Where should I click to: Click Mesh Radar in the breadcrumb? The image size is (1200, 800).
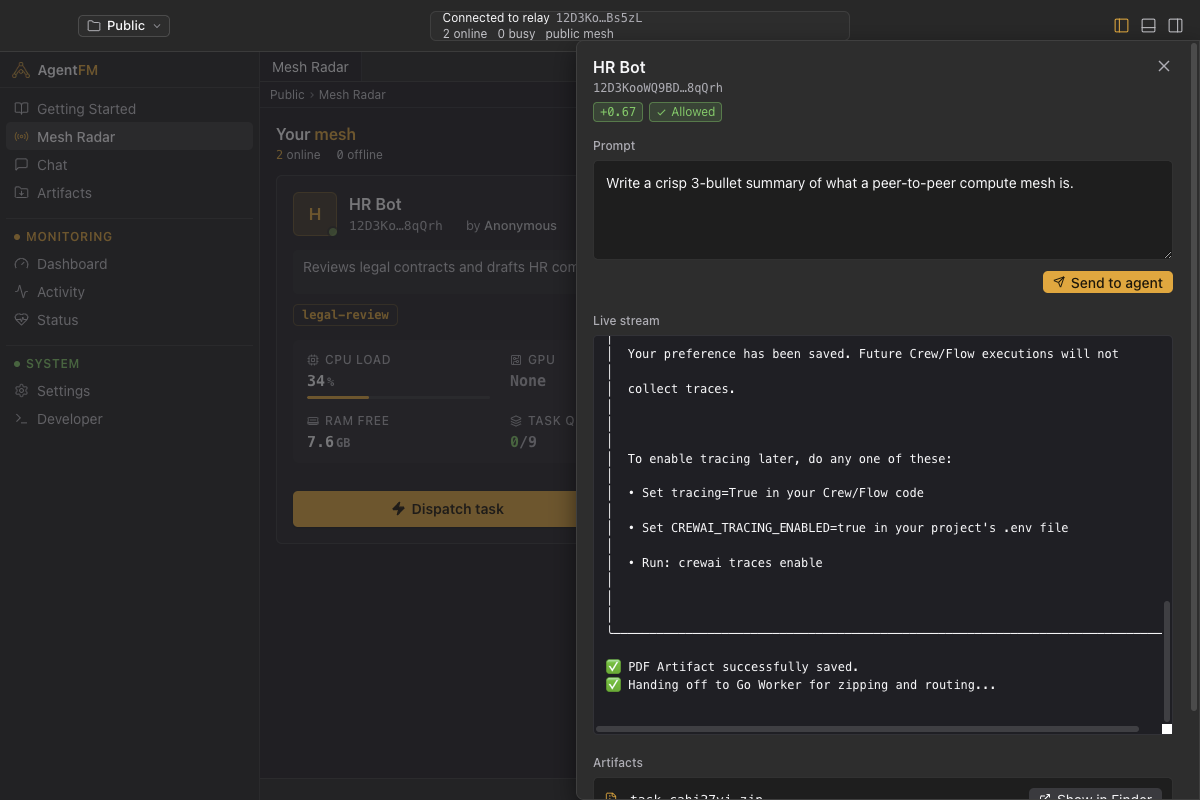(x=352, y=94)
